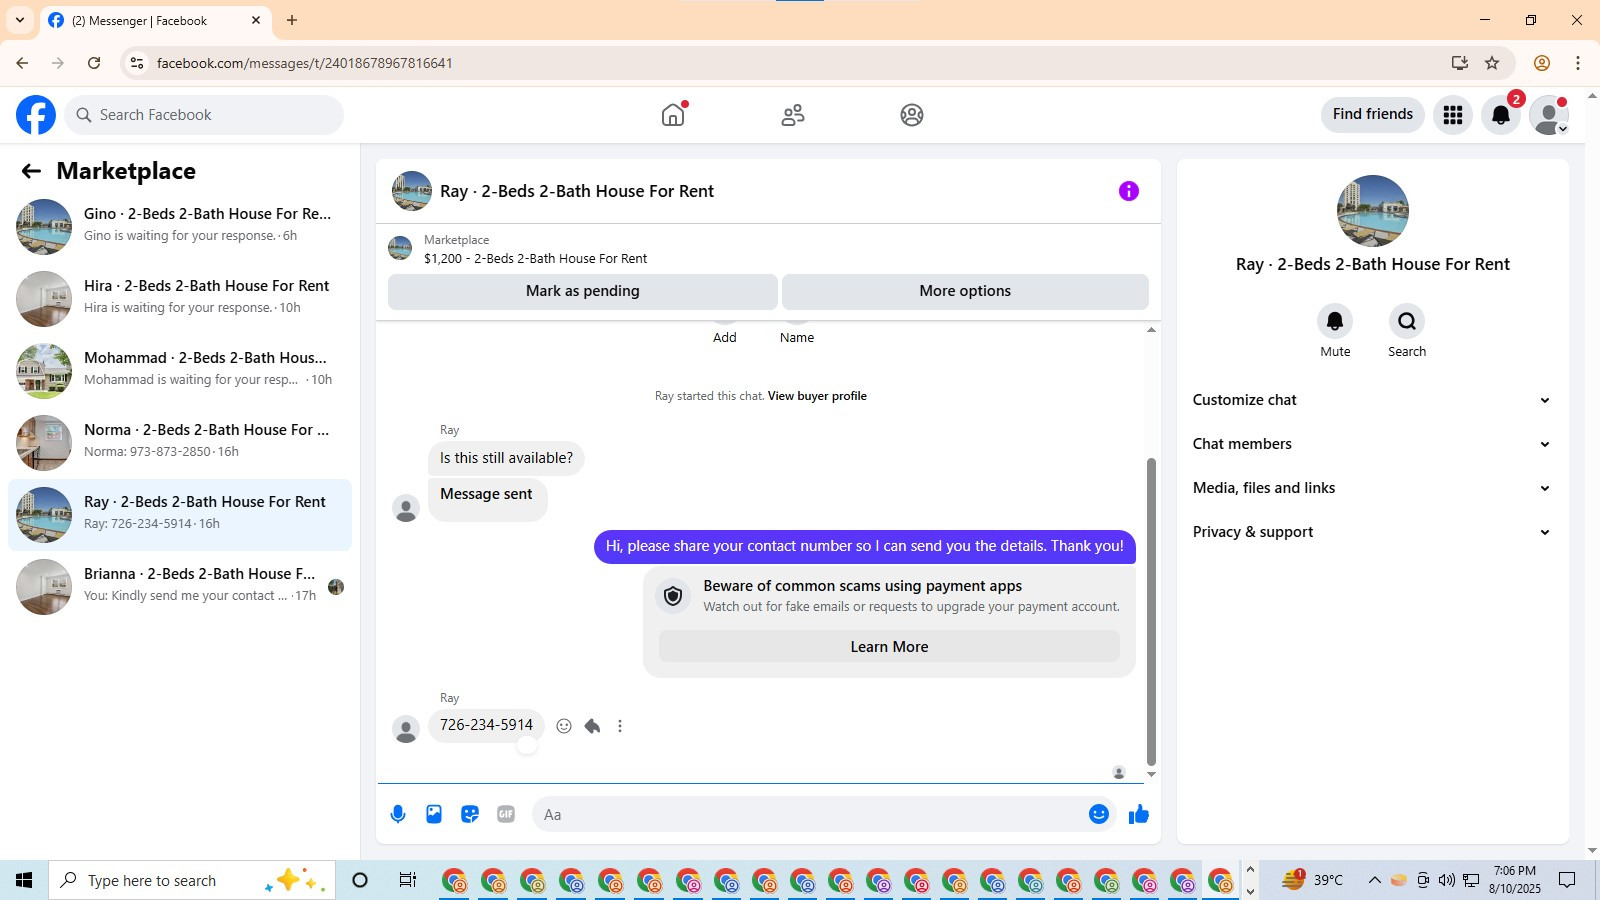Reply to message 726-234-5914
Image resolution: width=1600 pixels, height=900 pixels.
(x=592, y=726)
